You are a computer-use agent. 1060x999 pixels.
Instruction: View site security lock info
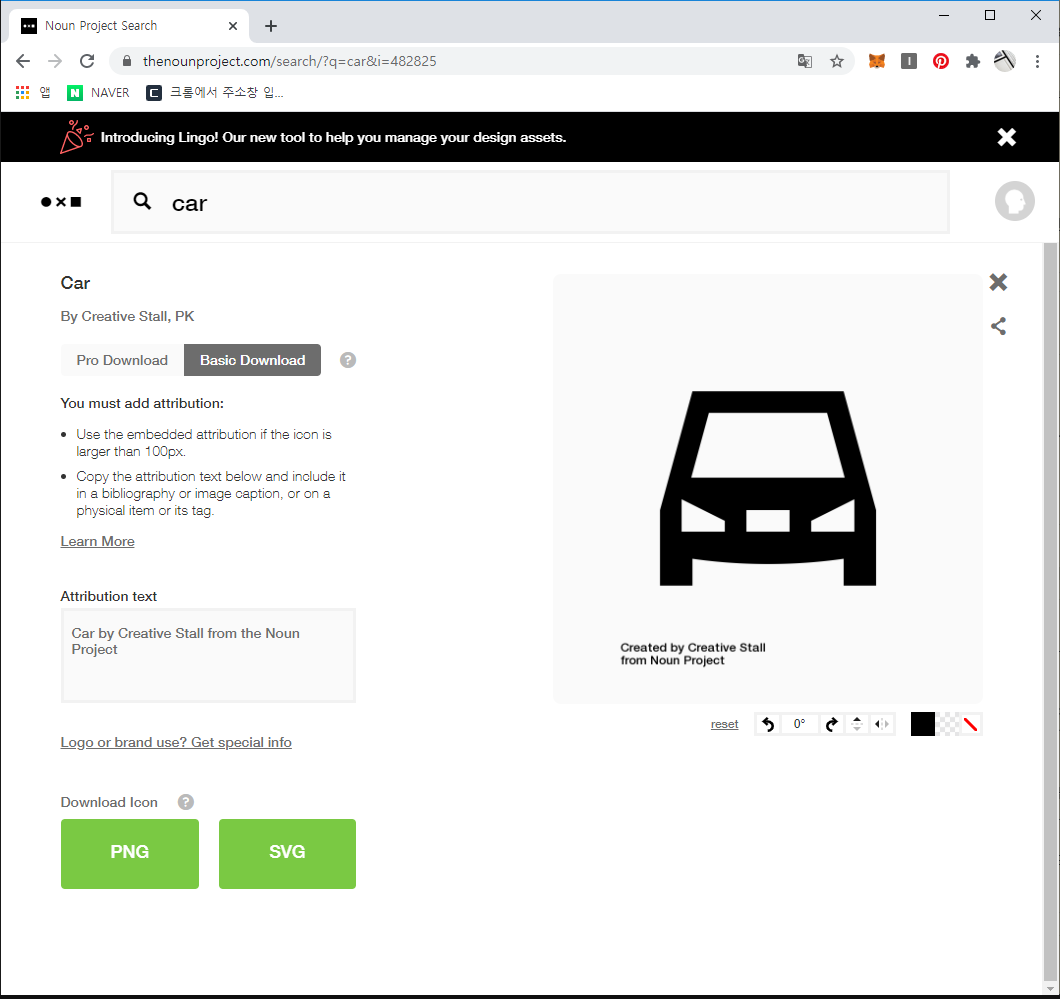(126, 62)
